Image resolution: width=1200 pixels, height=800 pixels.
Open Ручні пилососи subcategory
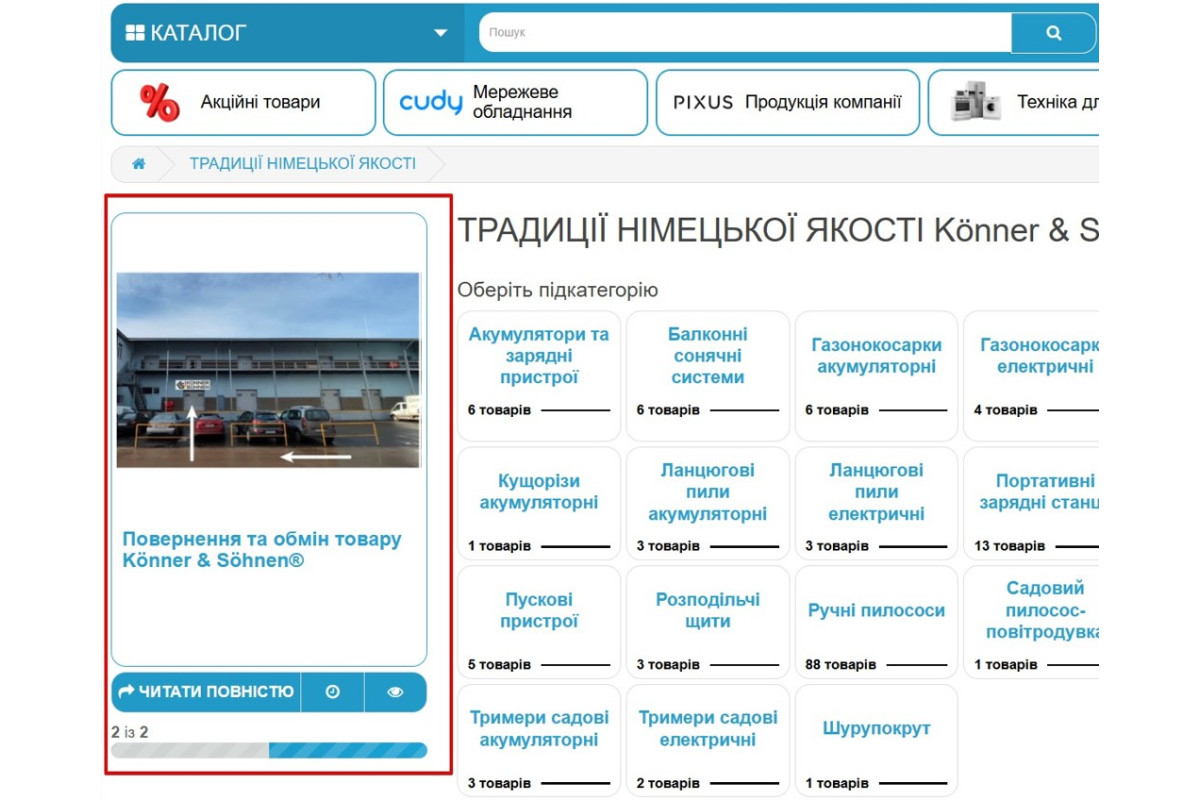877,611
